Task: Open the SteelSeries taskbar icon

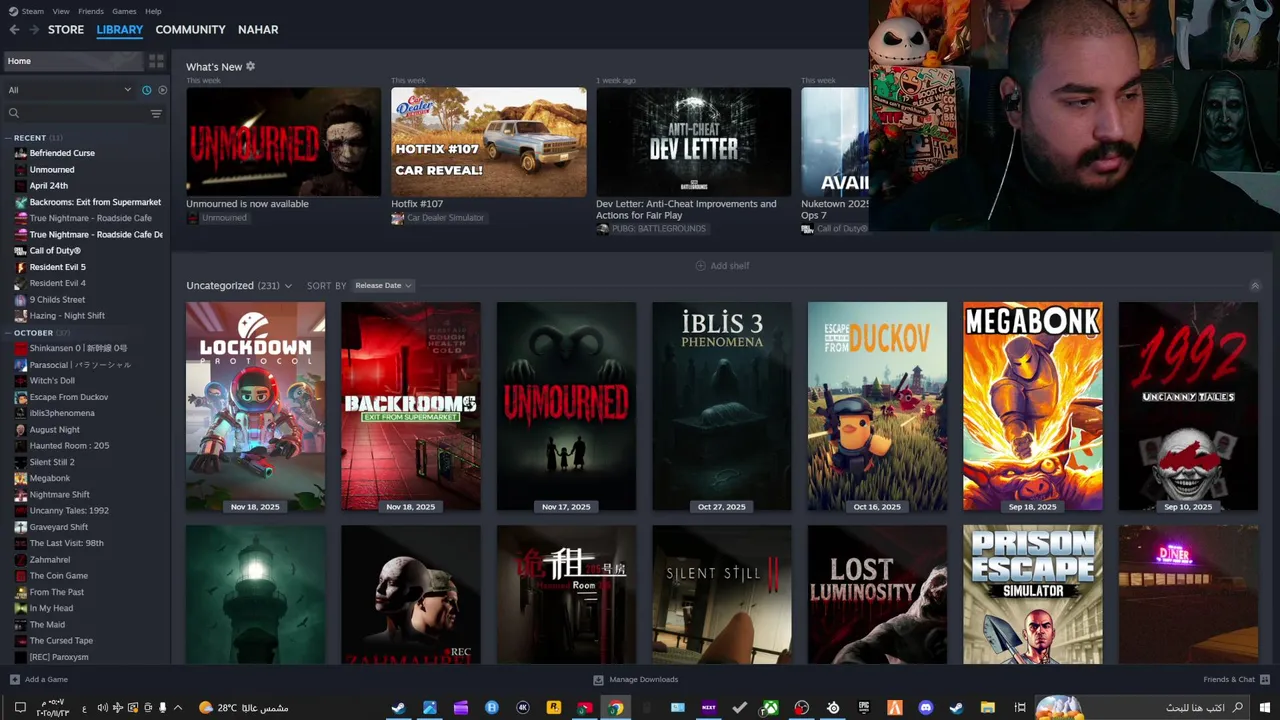Action: [833, 708]
